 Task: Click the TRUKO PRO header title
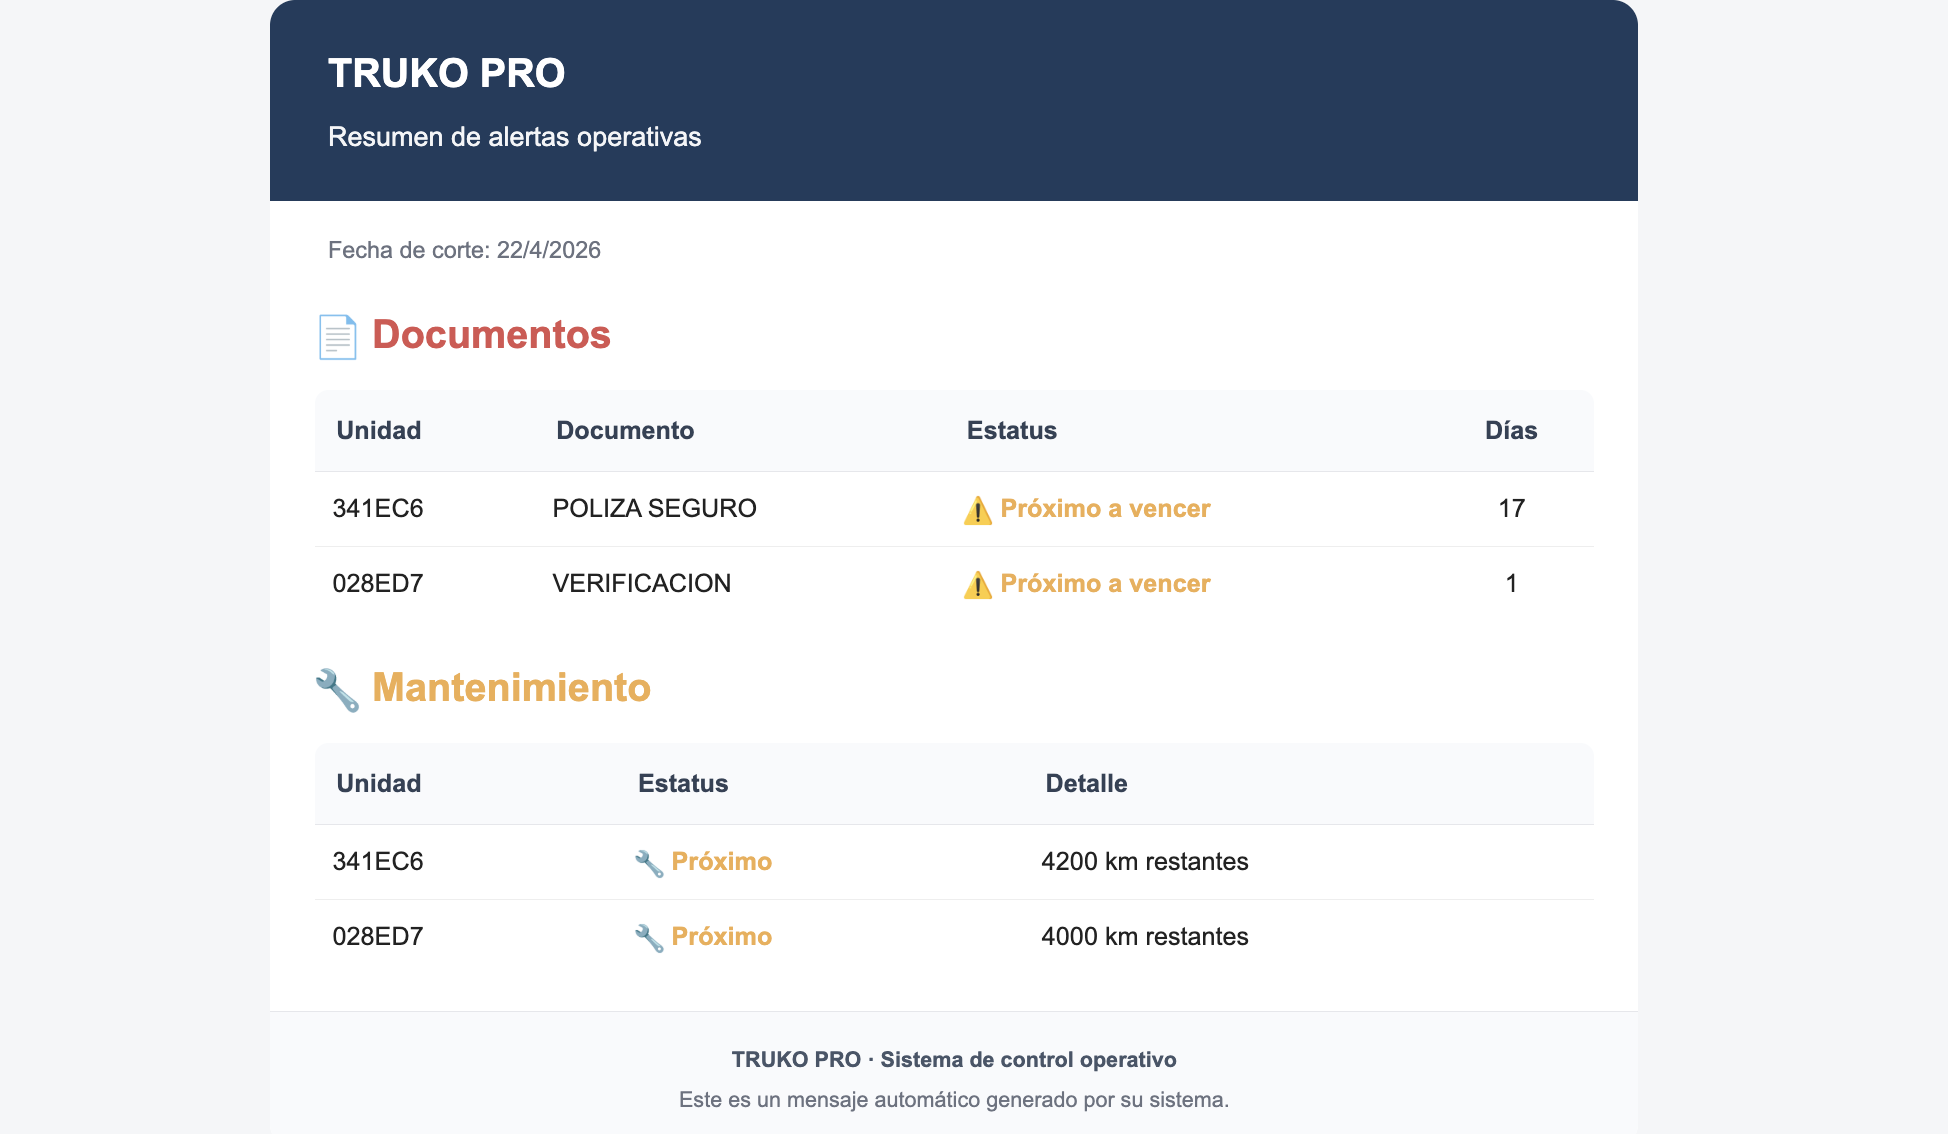pyautogui.click(x=446, y=73)
